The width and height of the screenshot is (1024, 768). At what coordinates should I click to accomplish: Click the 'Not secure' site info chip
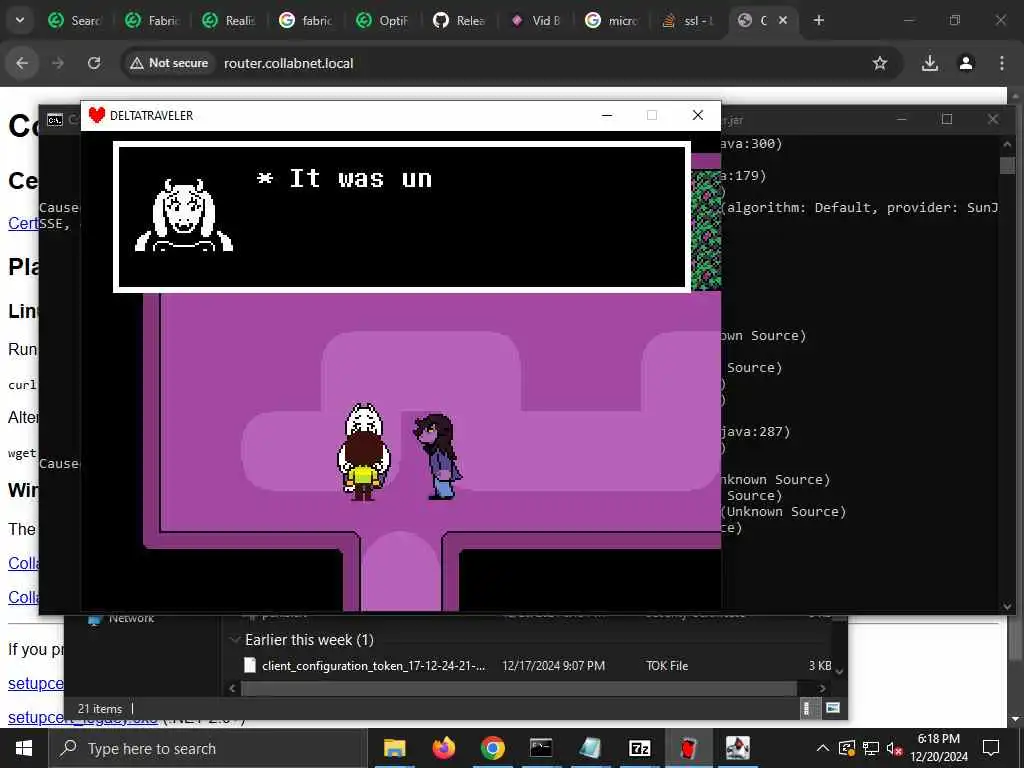click(x=169, y=63)
